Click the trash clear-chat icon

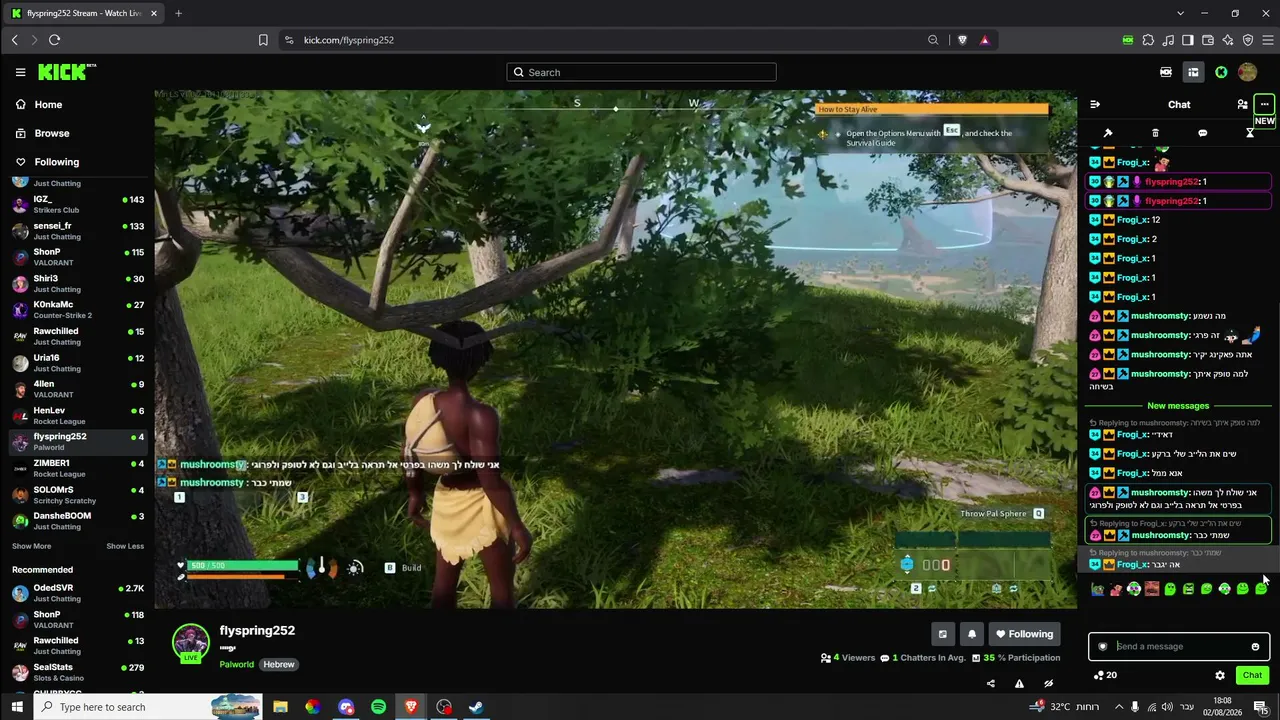[1155, 133]
